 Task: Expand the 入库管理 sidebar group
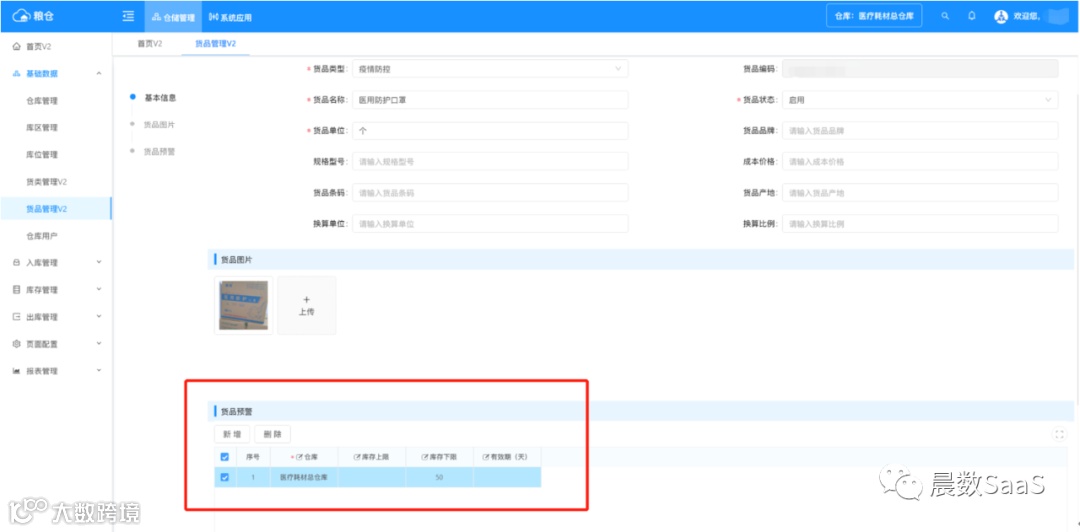[x=99, y=263]
